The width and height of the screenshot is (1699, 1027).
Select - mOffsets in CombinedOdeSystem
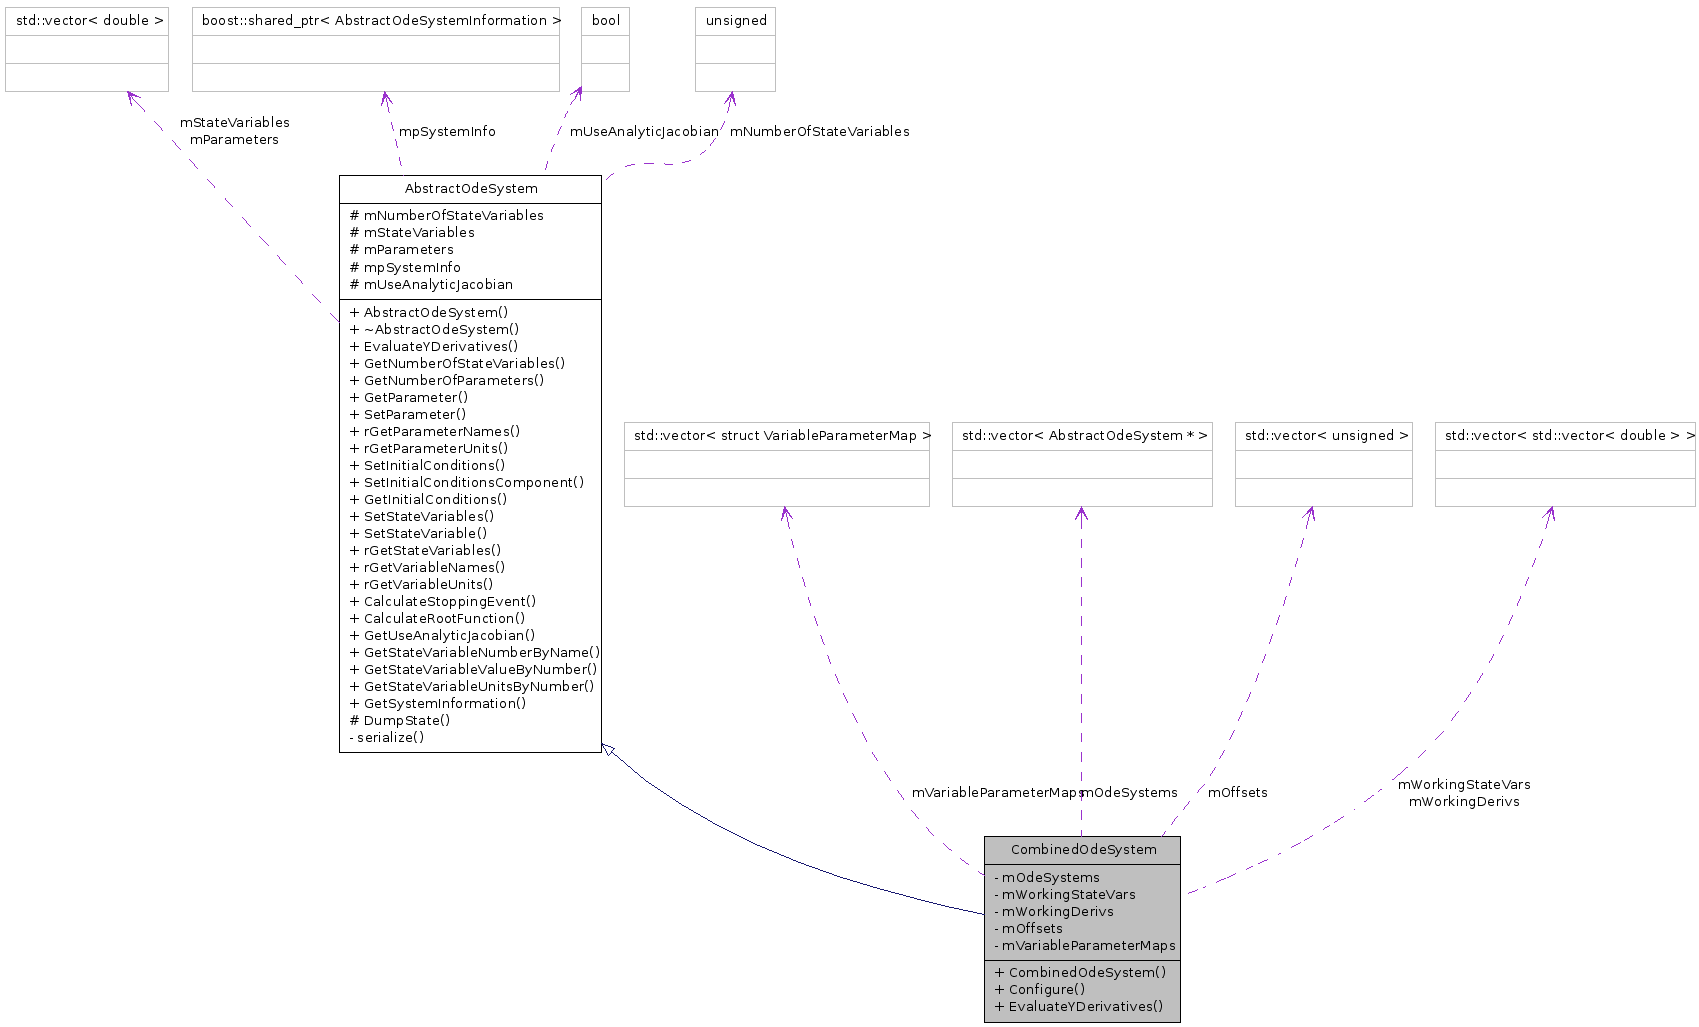(1029, 929)
